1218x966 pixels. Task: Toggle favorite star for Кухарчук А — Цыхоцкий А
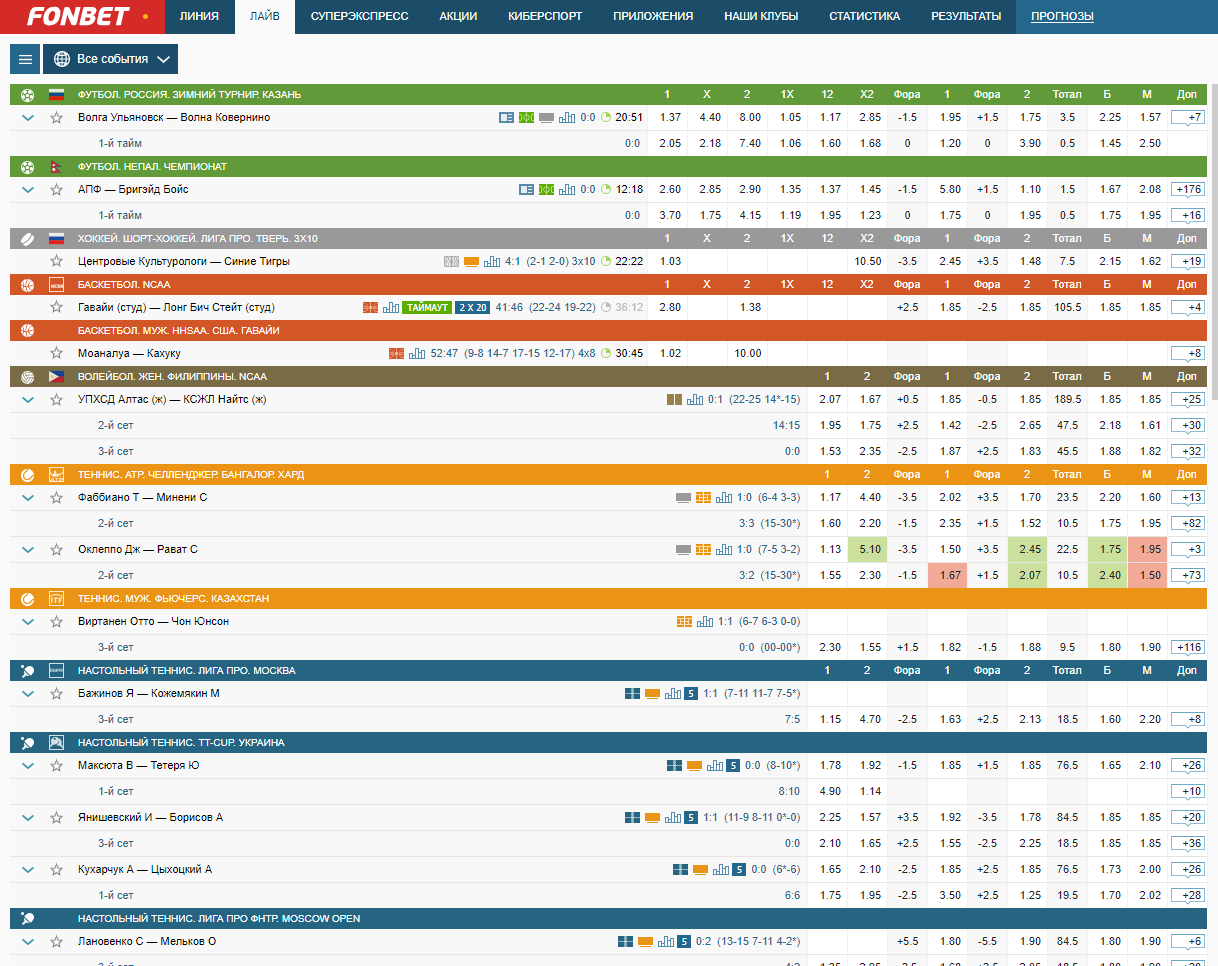pos(56,870)
